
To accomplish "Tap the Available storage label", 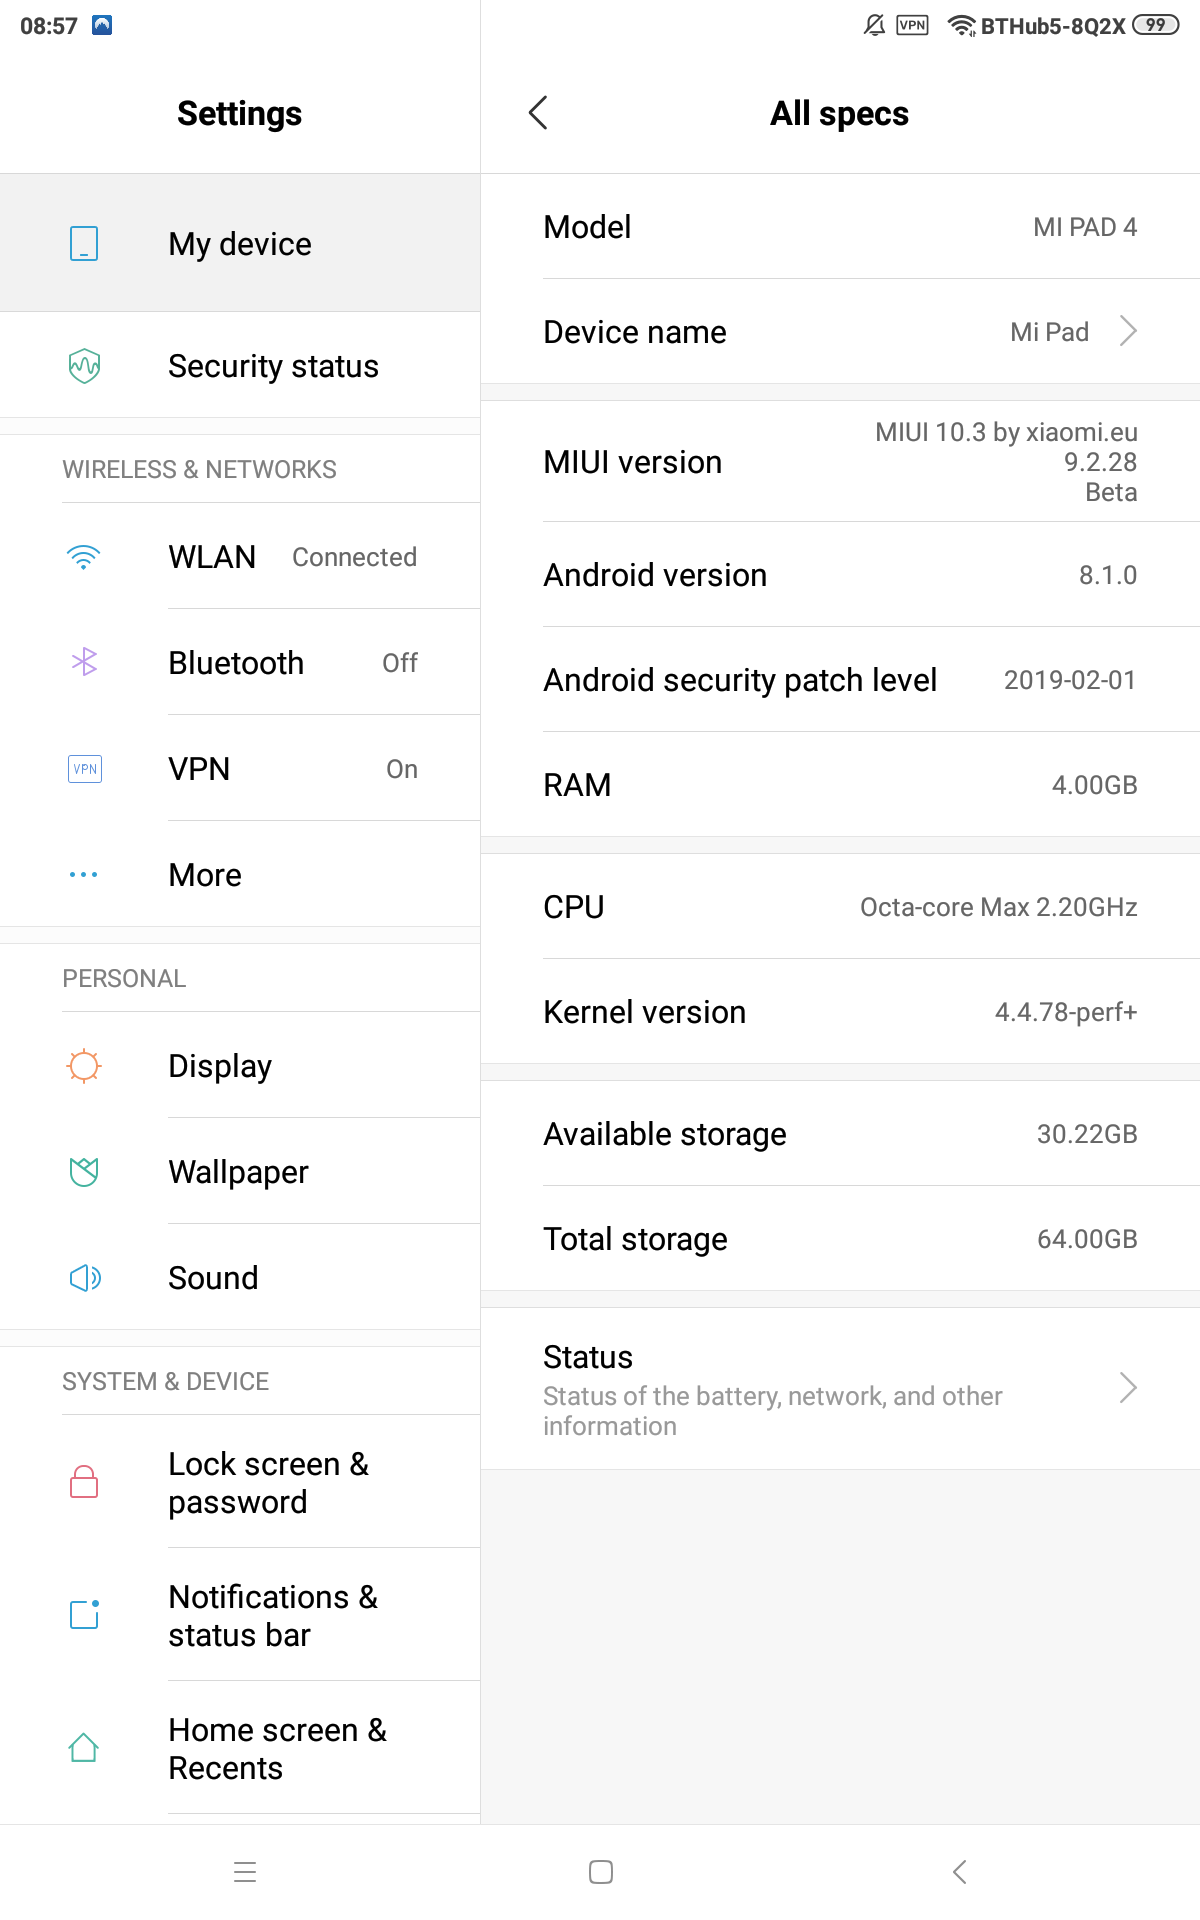I will click(665, 1134).
